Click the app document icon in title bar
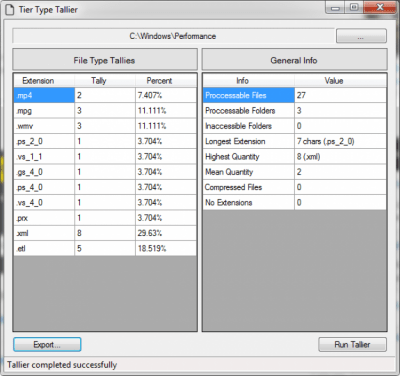 tap(10, 10)
